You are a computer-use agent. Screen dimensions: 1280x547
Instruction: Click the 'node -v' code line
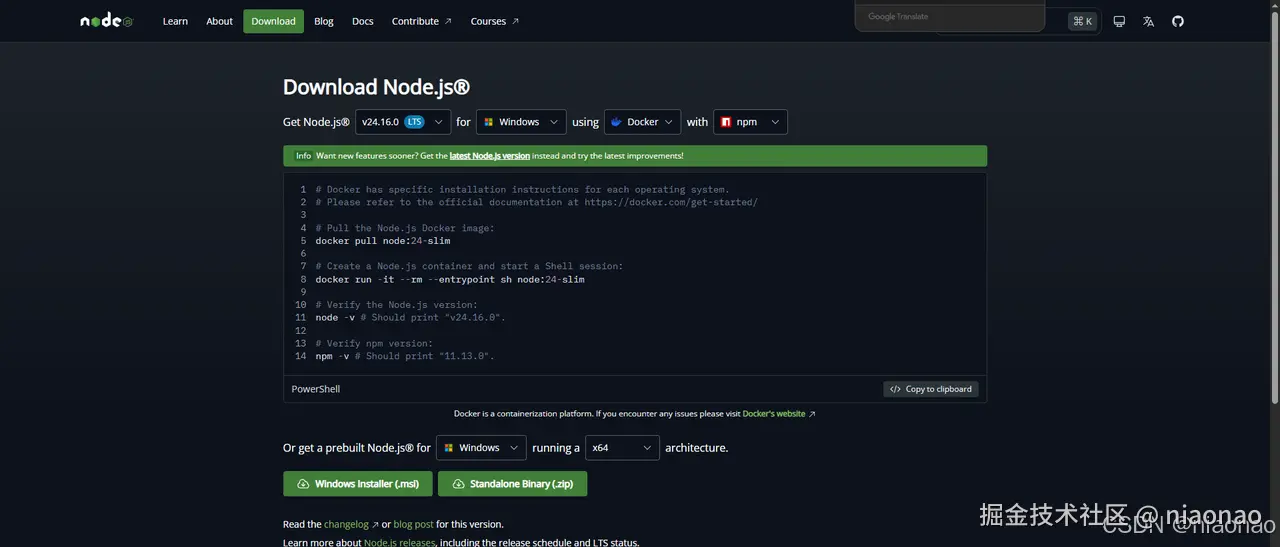click(410, 318)
